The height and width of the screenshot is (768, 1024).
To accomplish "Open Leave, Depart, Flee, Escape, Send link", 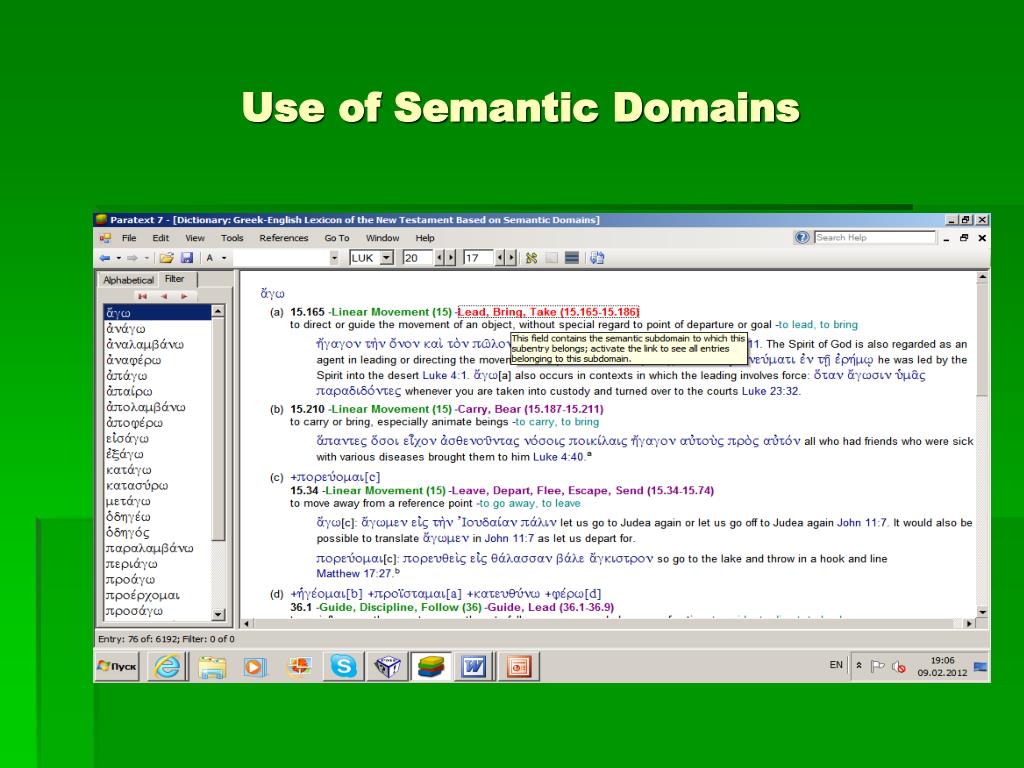I will coord(583,490).
